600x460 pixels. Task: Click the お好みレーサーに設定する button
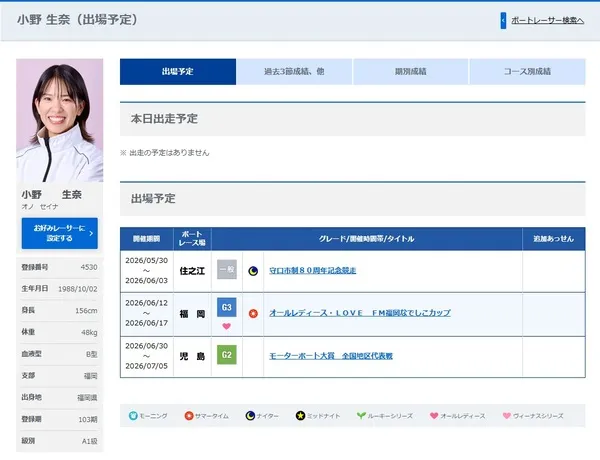[60, 233]
